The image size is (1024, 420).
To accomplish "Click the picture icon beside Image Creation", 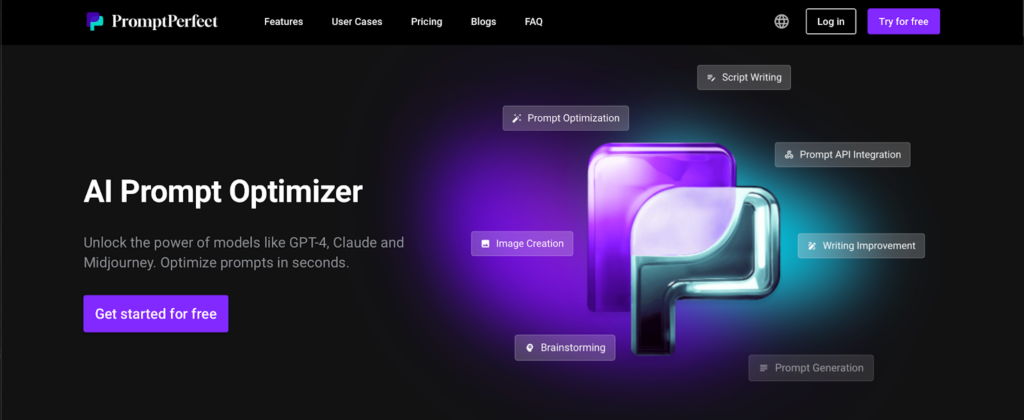I will point(485,243).
